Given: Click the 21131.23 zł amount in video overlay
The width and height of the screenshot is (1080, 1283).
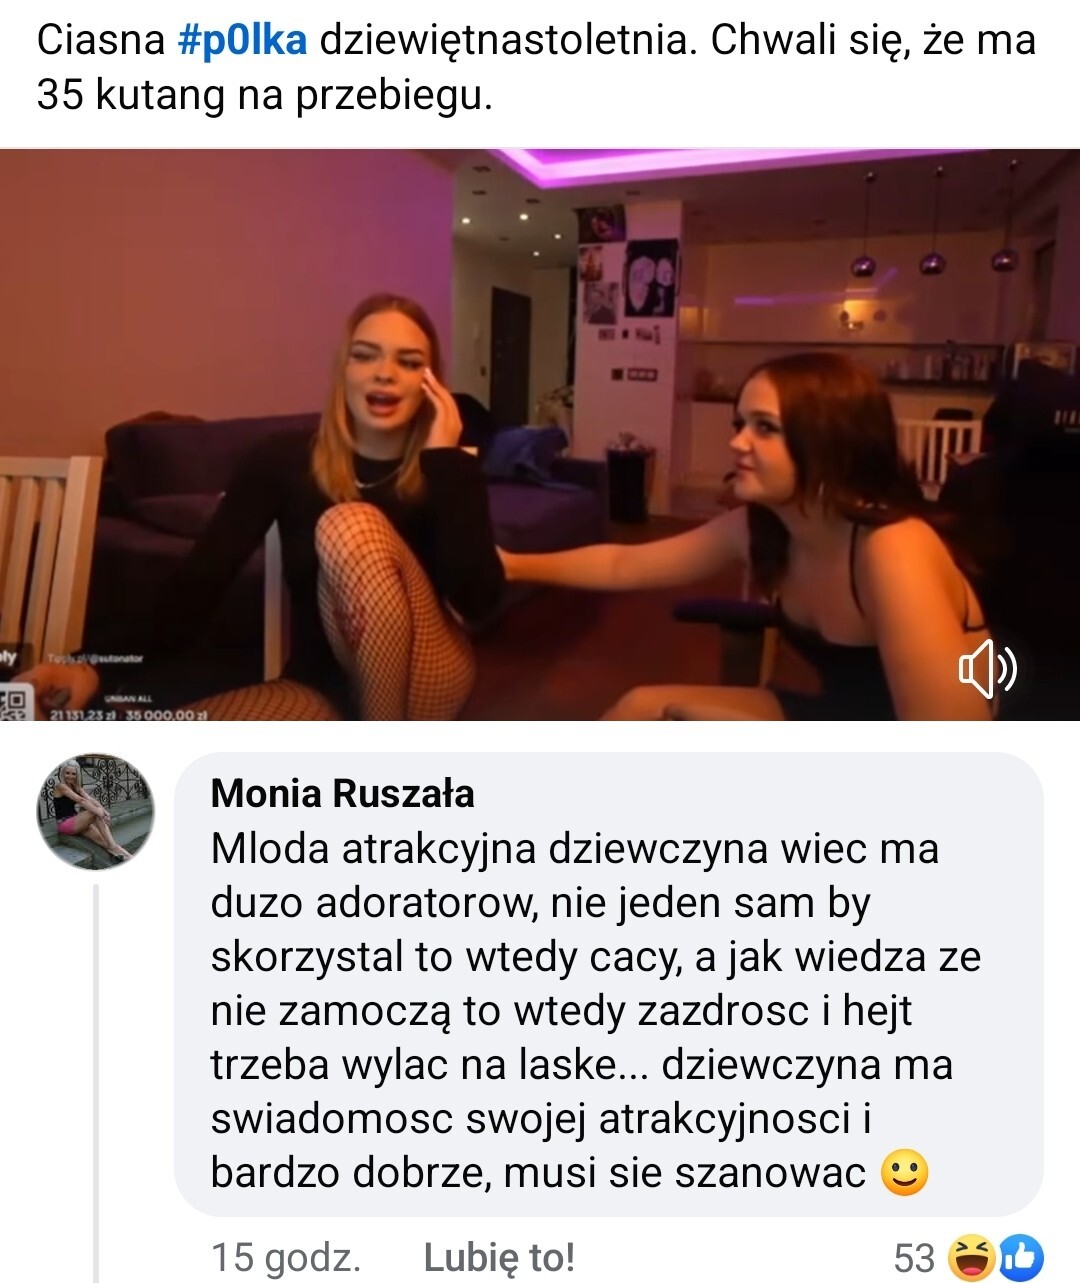Looking at the screenshot, I should [82, 714].
